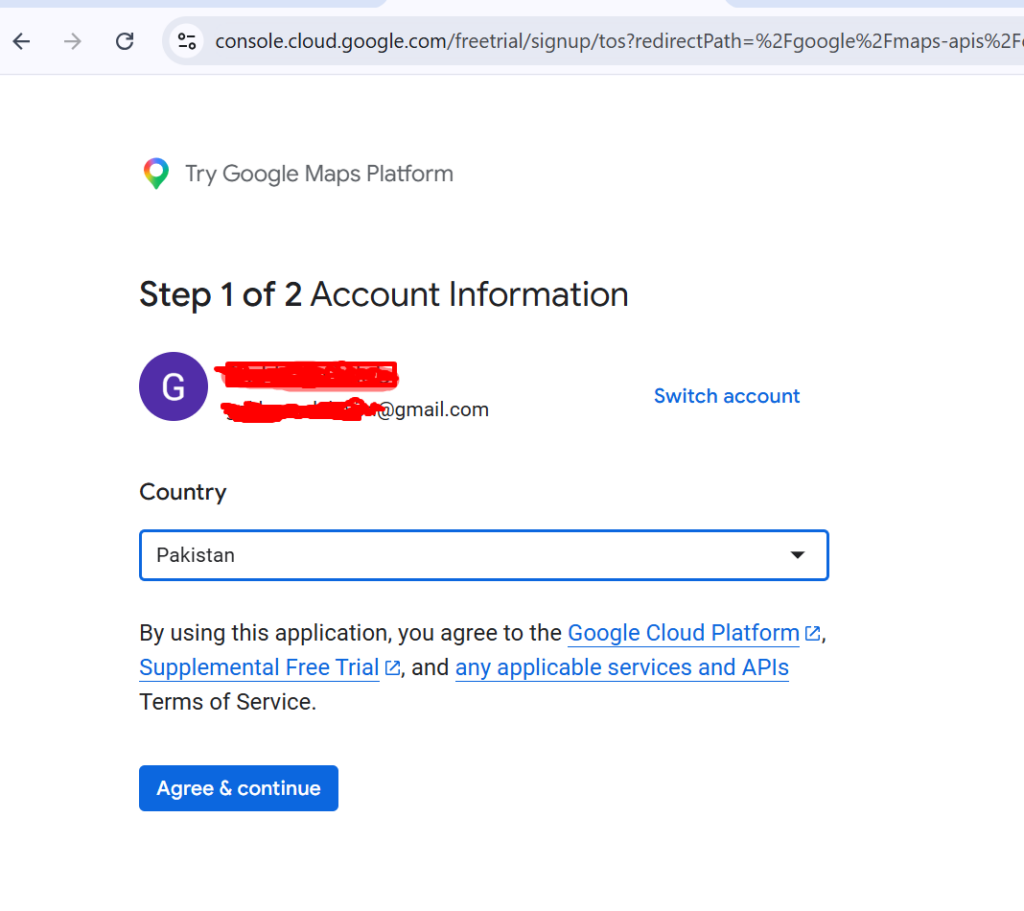Click the Country field label

point(183,492)
